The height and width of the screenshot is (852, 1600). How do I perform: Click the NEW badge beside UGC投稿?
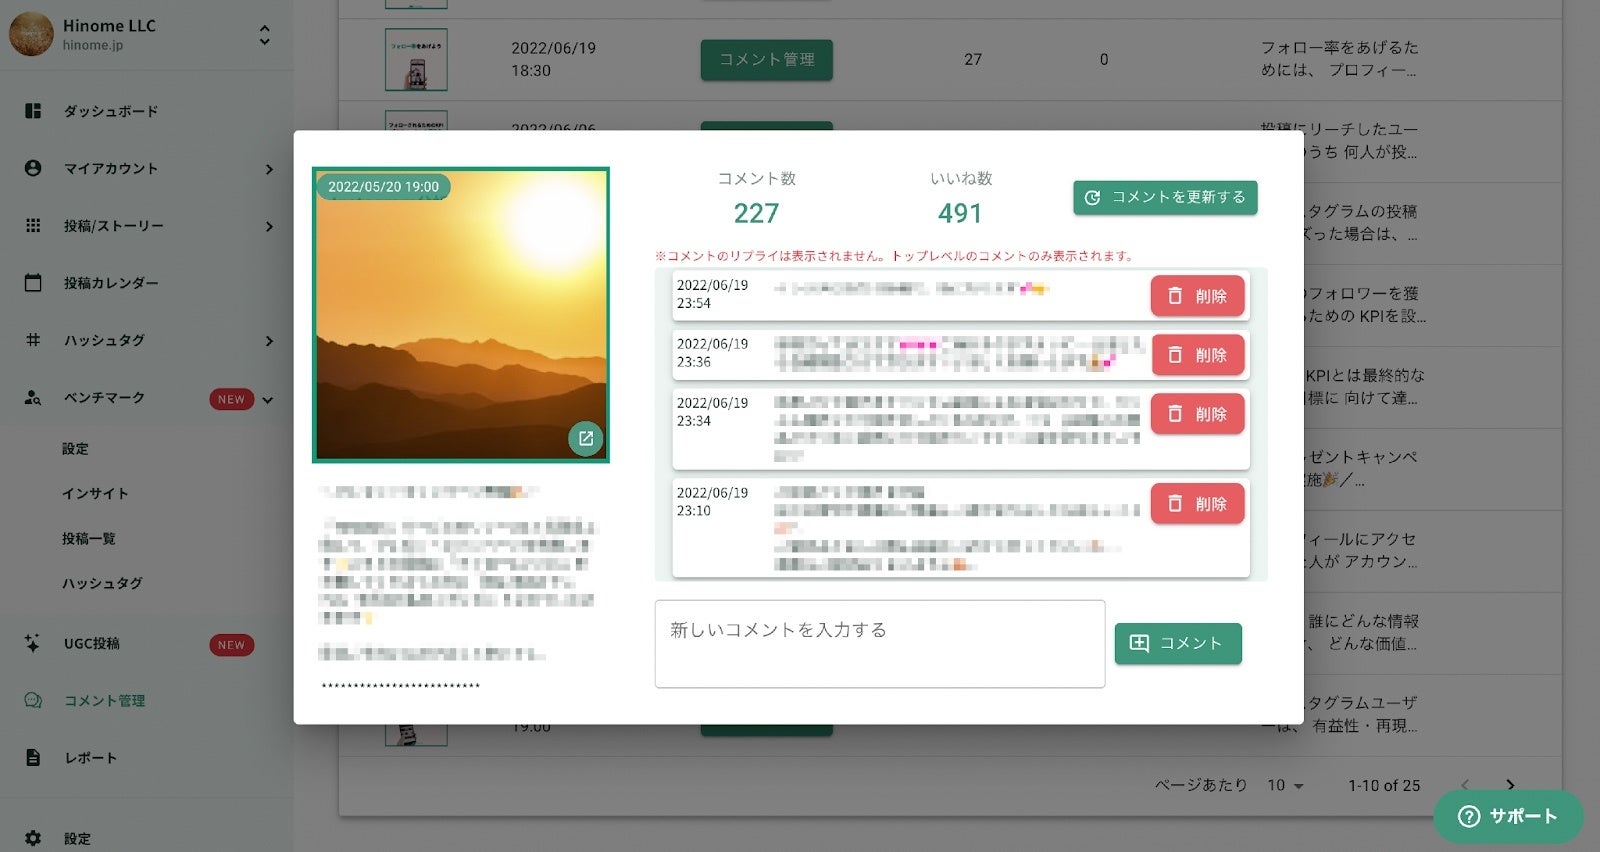coord(231,645)
